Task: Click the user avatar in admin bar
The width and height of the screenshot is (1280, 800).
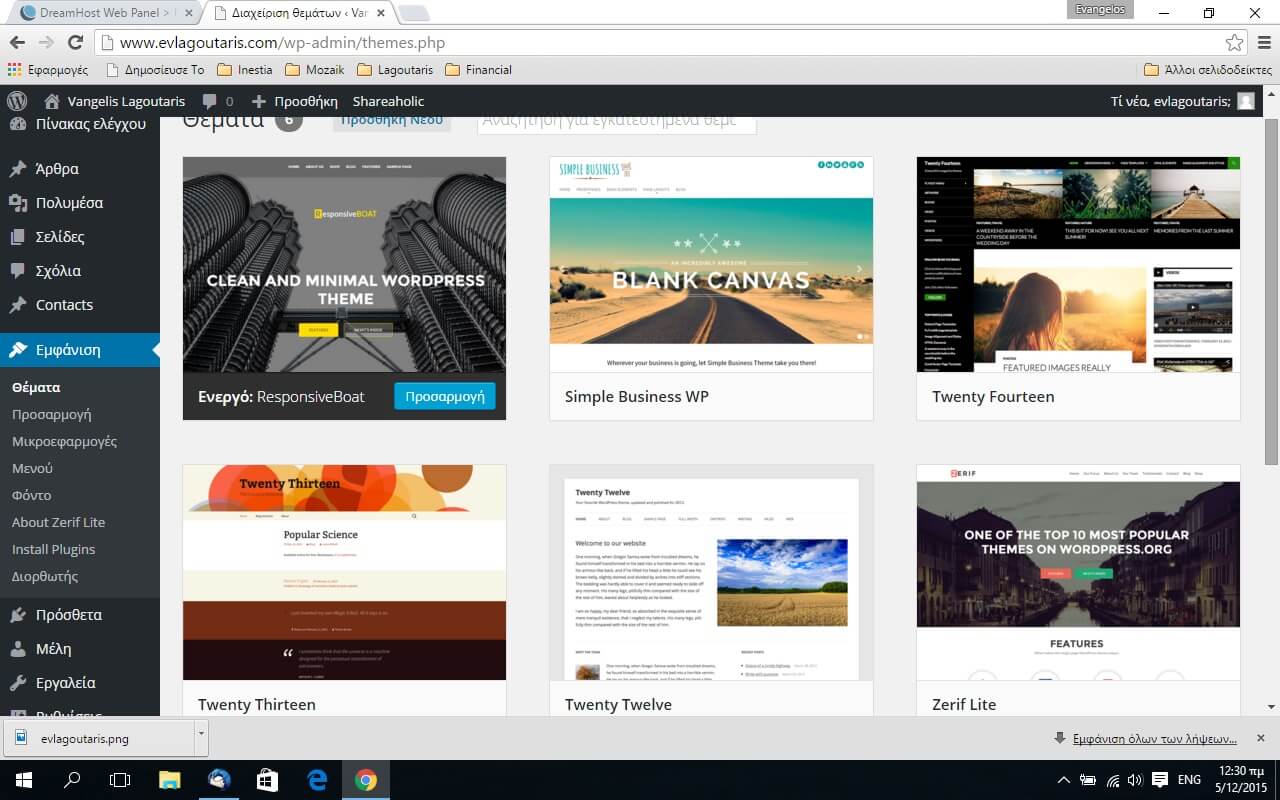Action: (1245, 101)
